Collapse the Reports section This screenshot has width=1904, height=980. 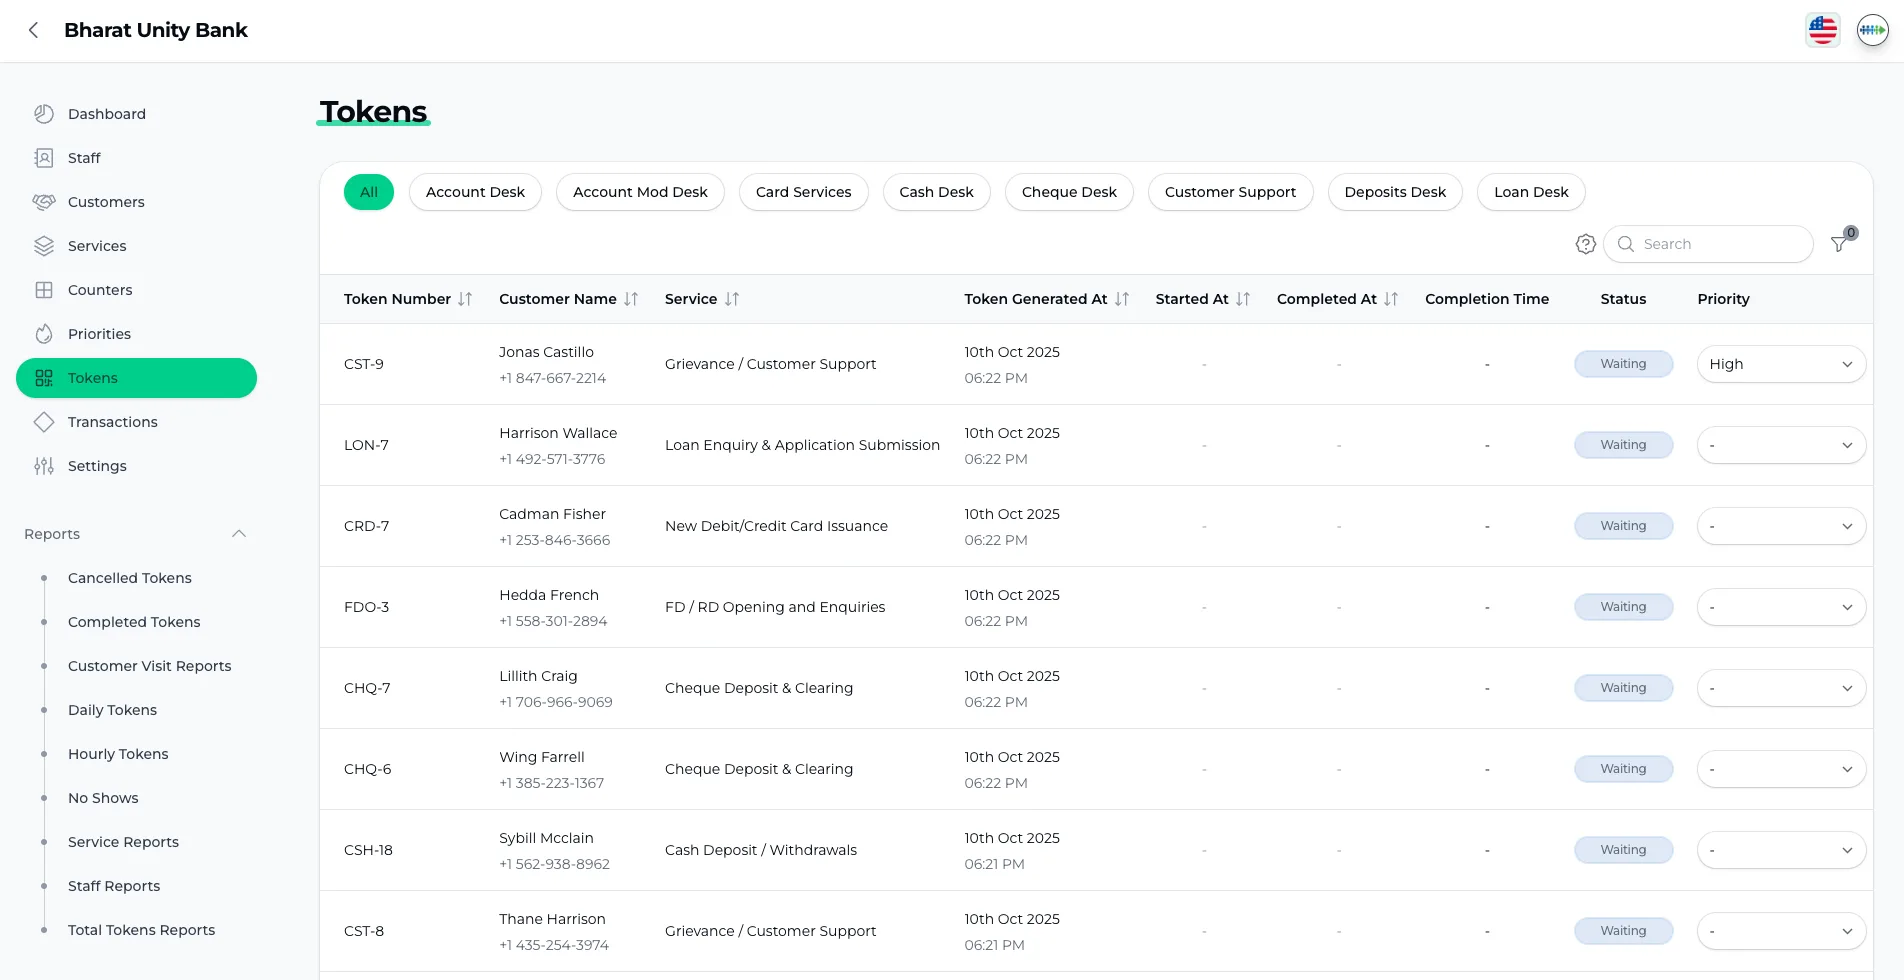[239, 534]
